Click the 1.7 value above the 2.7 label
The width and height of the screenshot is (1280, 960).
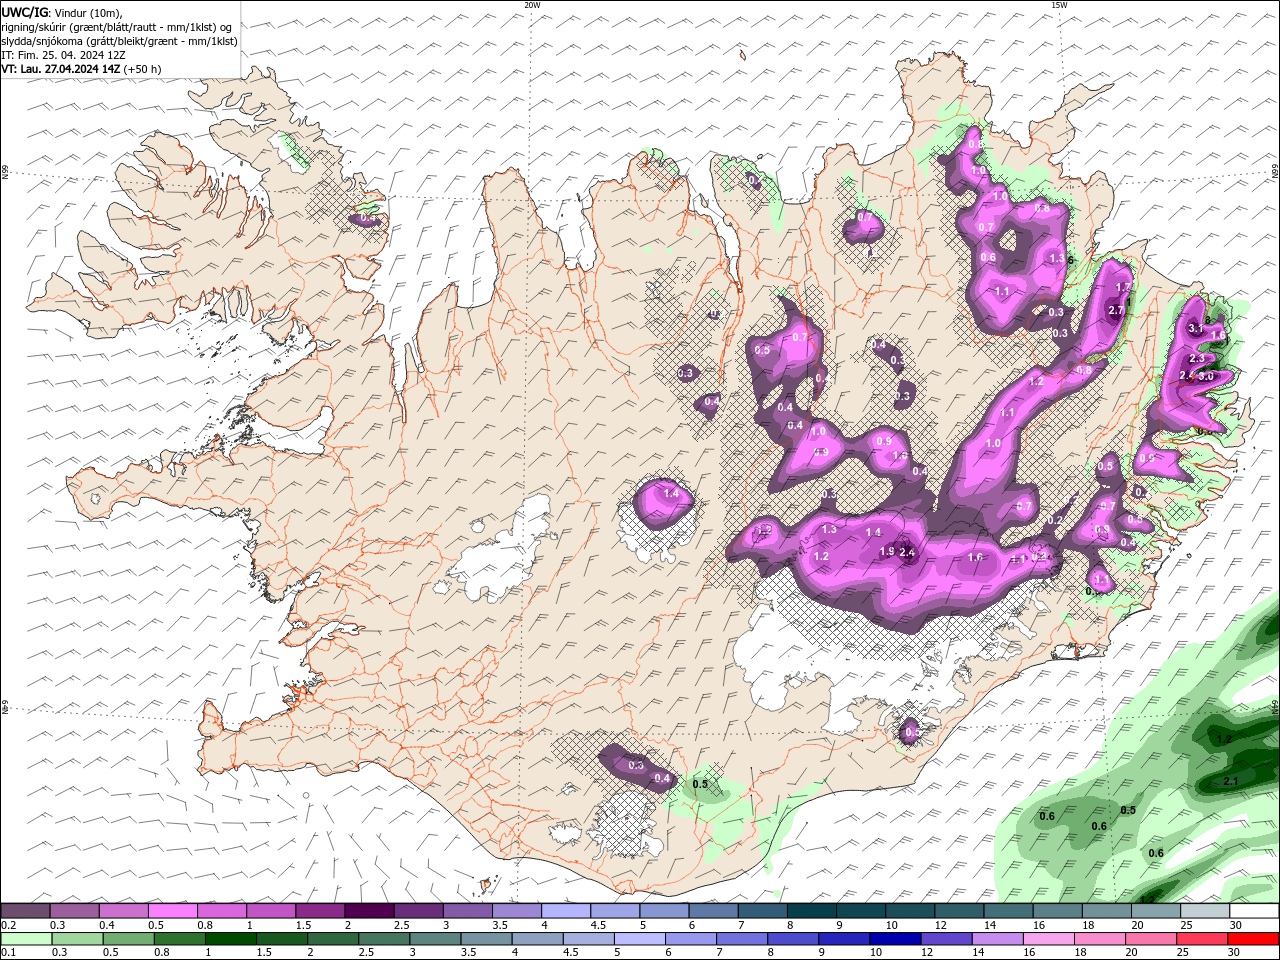point(1123,287)
